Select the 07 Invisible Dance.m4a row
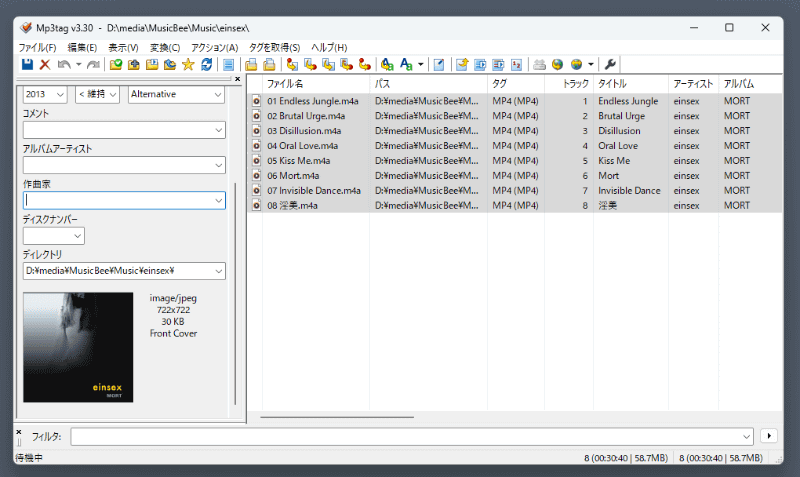800x477 pixels. (515, 191)
